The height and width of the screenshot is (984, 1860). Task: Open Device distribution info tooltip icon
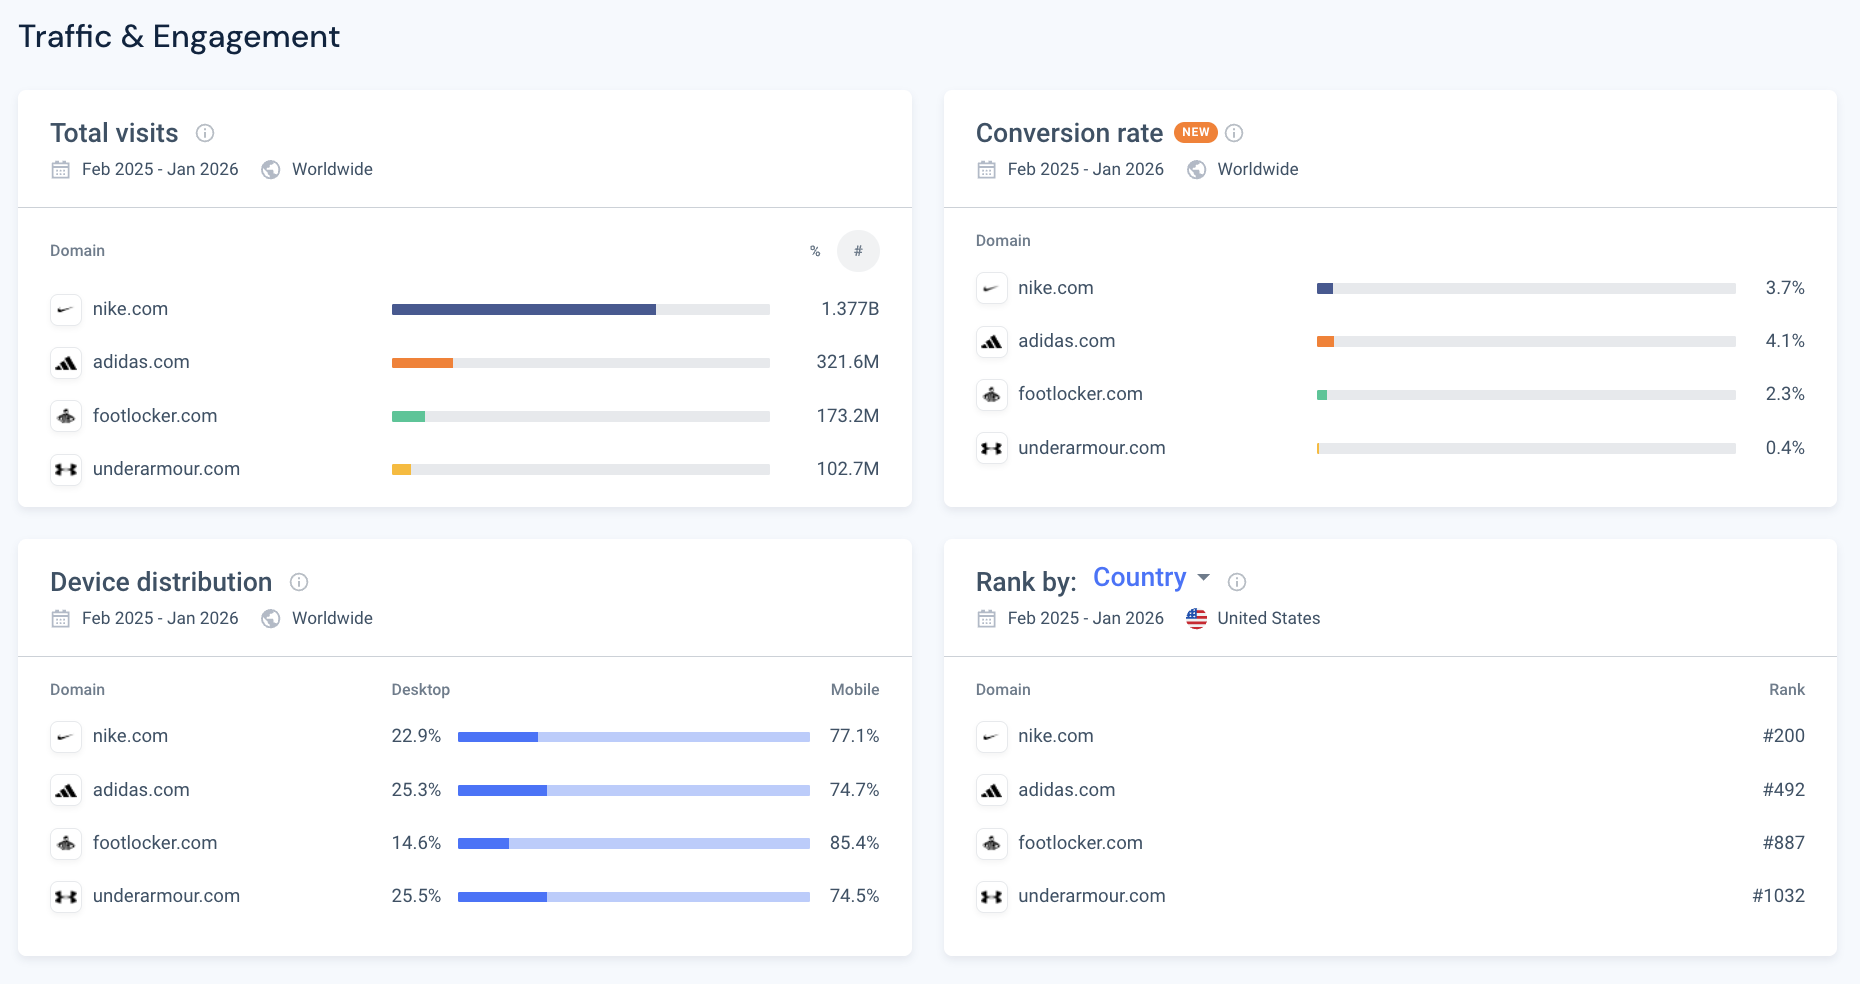click(x=299, y=582)
